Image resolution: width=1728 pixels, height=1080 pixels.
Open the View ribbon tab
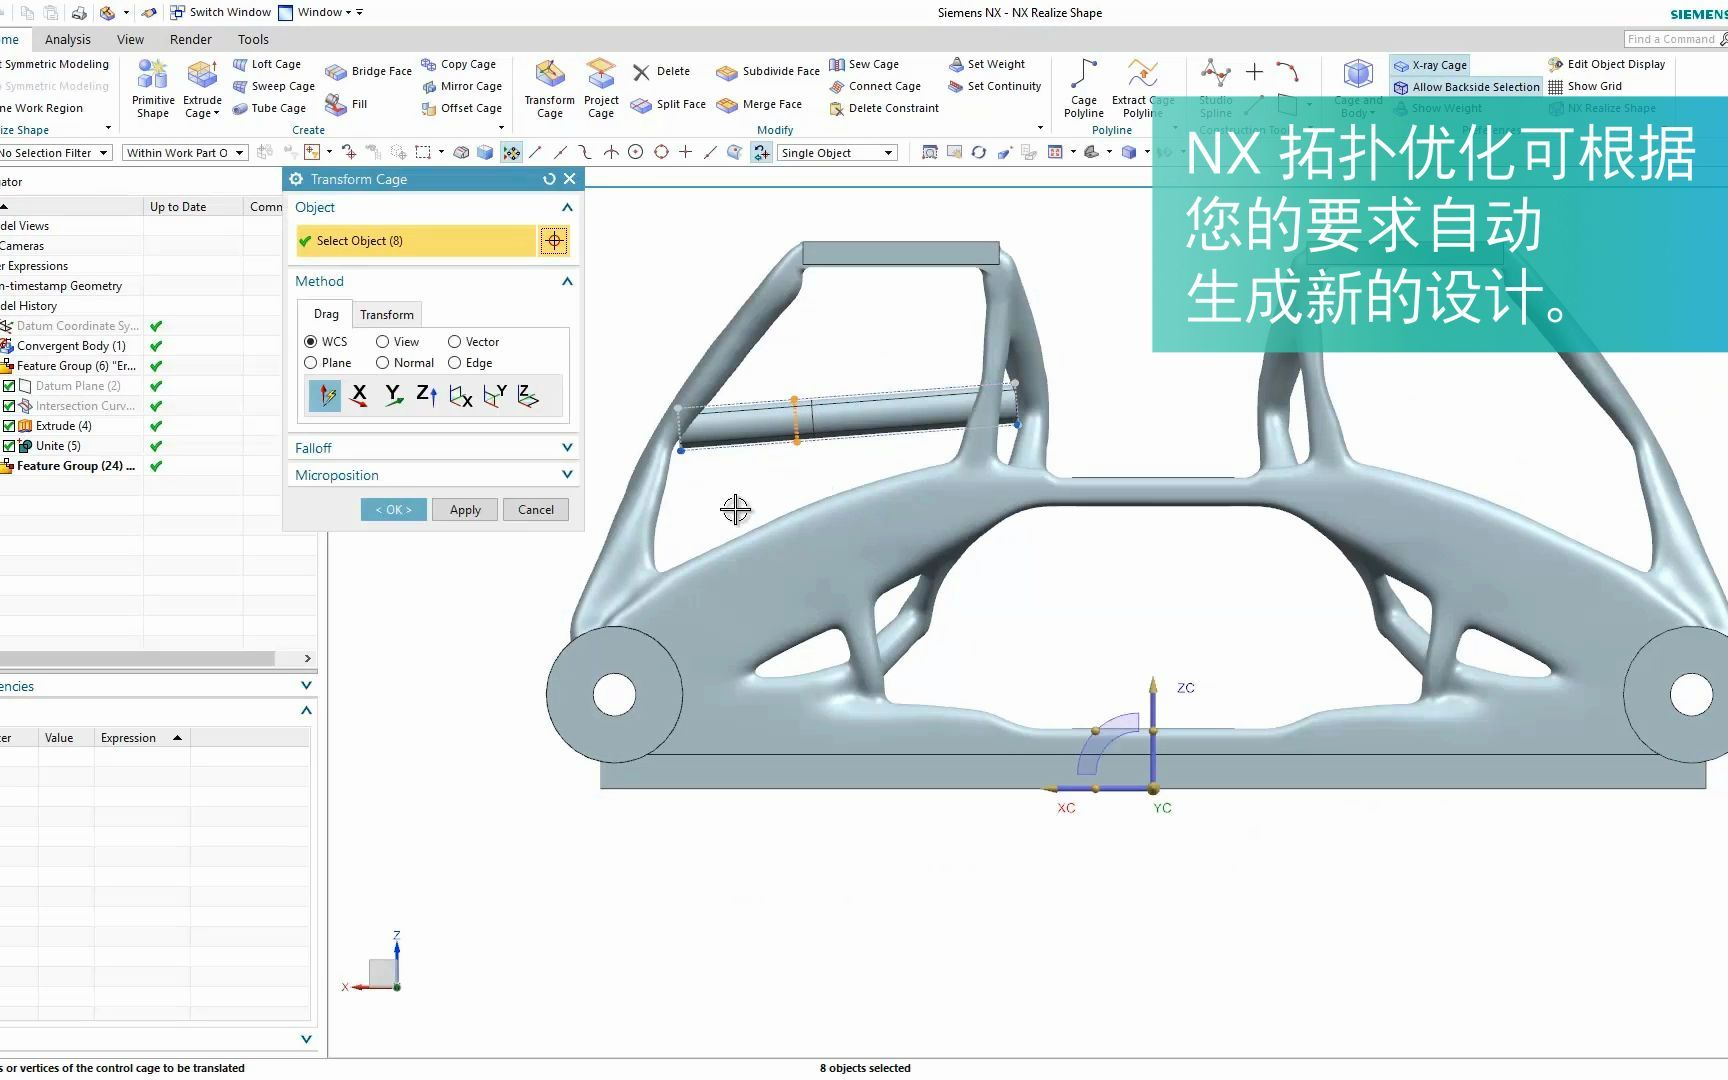(x=130, y=39)
